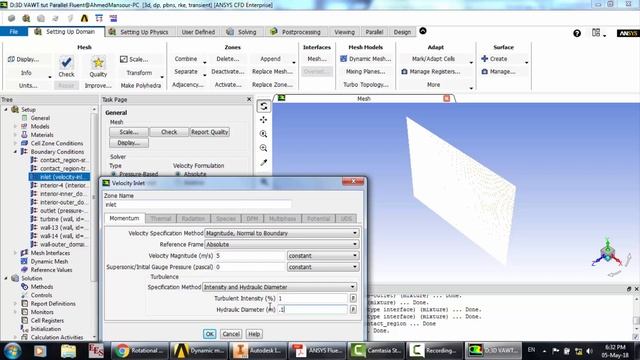Viewport: 640px width, 360px height.
Task: Open Supersonic/Initial Gauge Pressure constant dropdown
Action: [323, 267]
